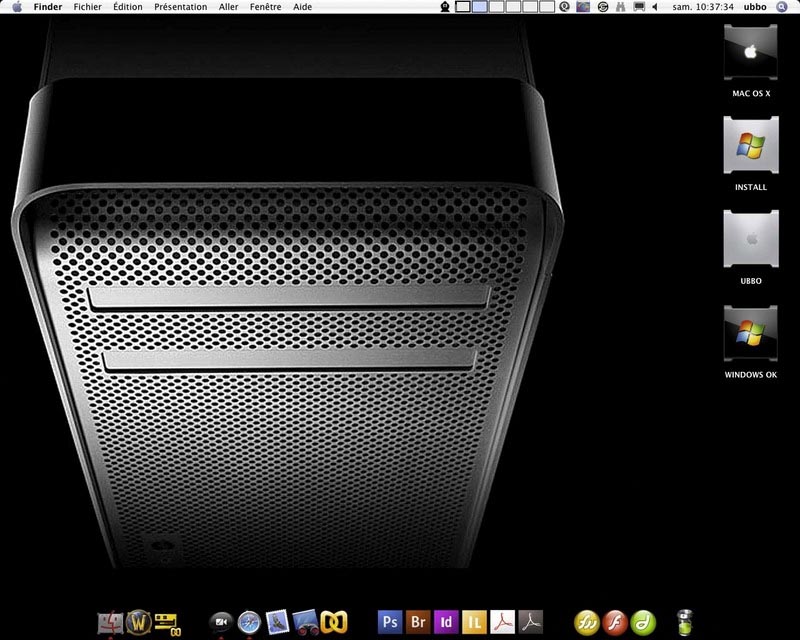Open the Safari compass icon
Screen dimensions: 800x640
coord(249,623)
